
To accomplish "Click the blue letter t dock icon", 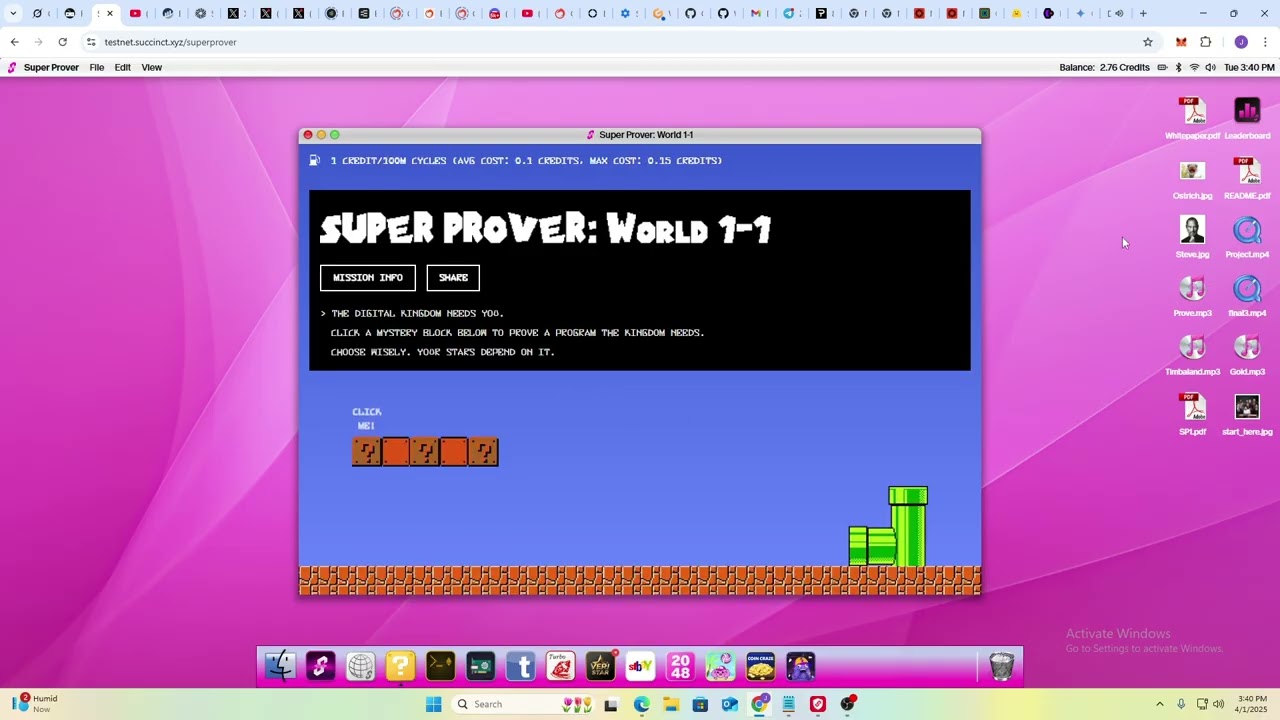I will click(521, 666).
